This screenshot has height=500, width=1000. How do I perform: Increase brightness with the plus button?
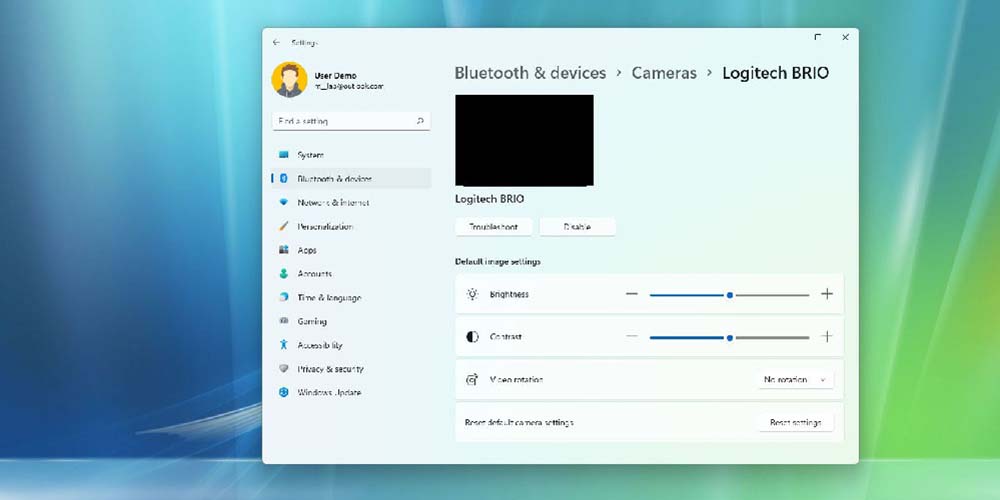[x=827, y=295]
